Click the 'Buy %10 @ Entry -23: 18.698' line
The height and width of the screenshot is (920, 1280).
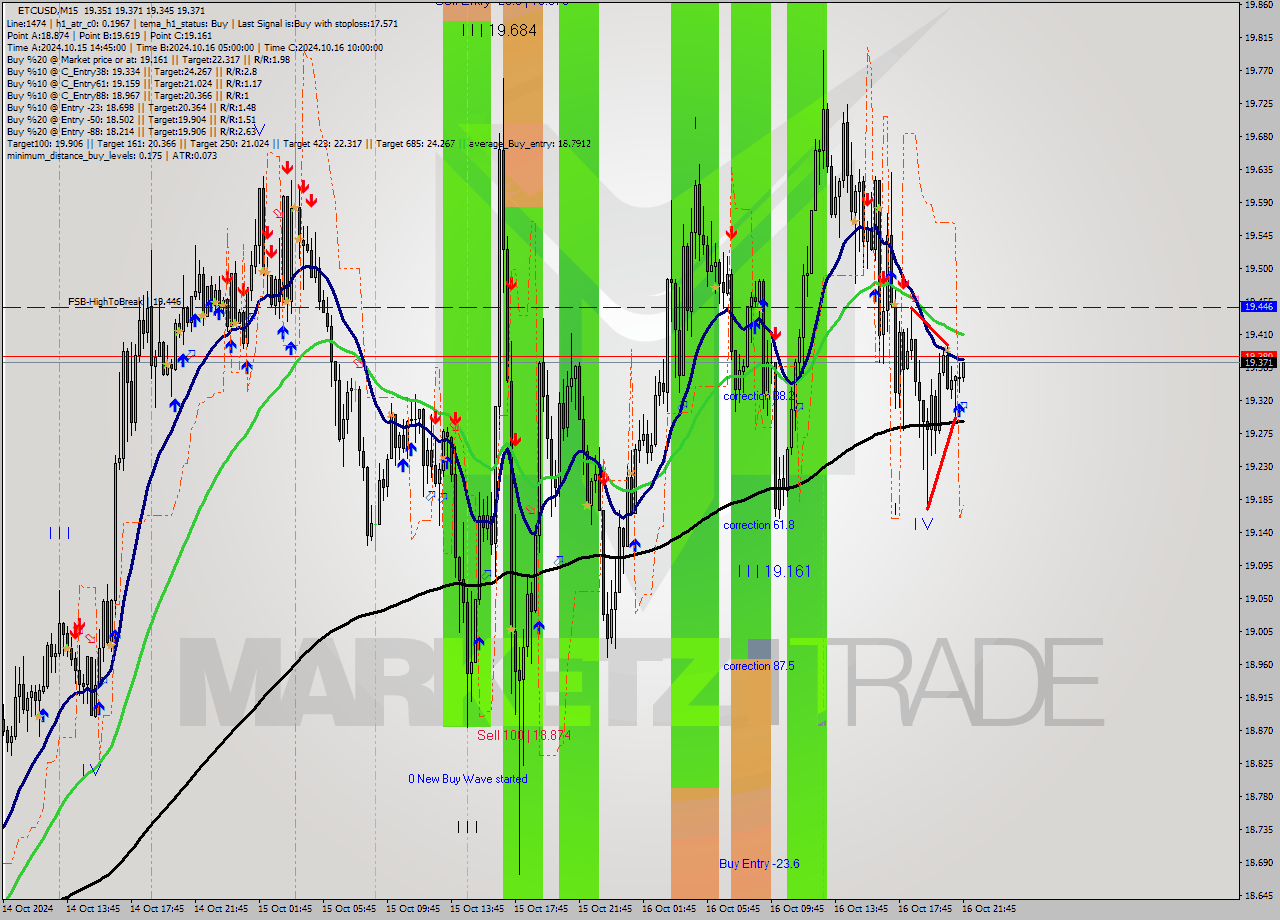(x=131, y=107)
